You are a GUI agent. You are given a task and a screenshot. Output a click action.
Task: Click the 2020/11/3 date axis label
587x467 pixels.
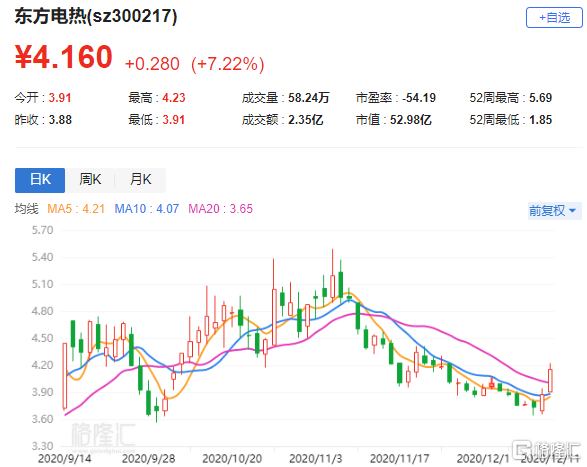click(x=316, y=458)
